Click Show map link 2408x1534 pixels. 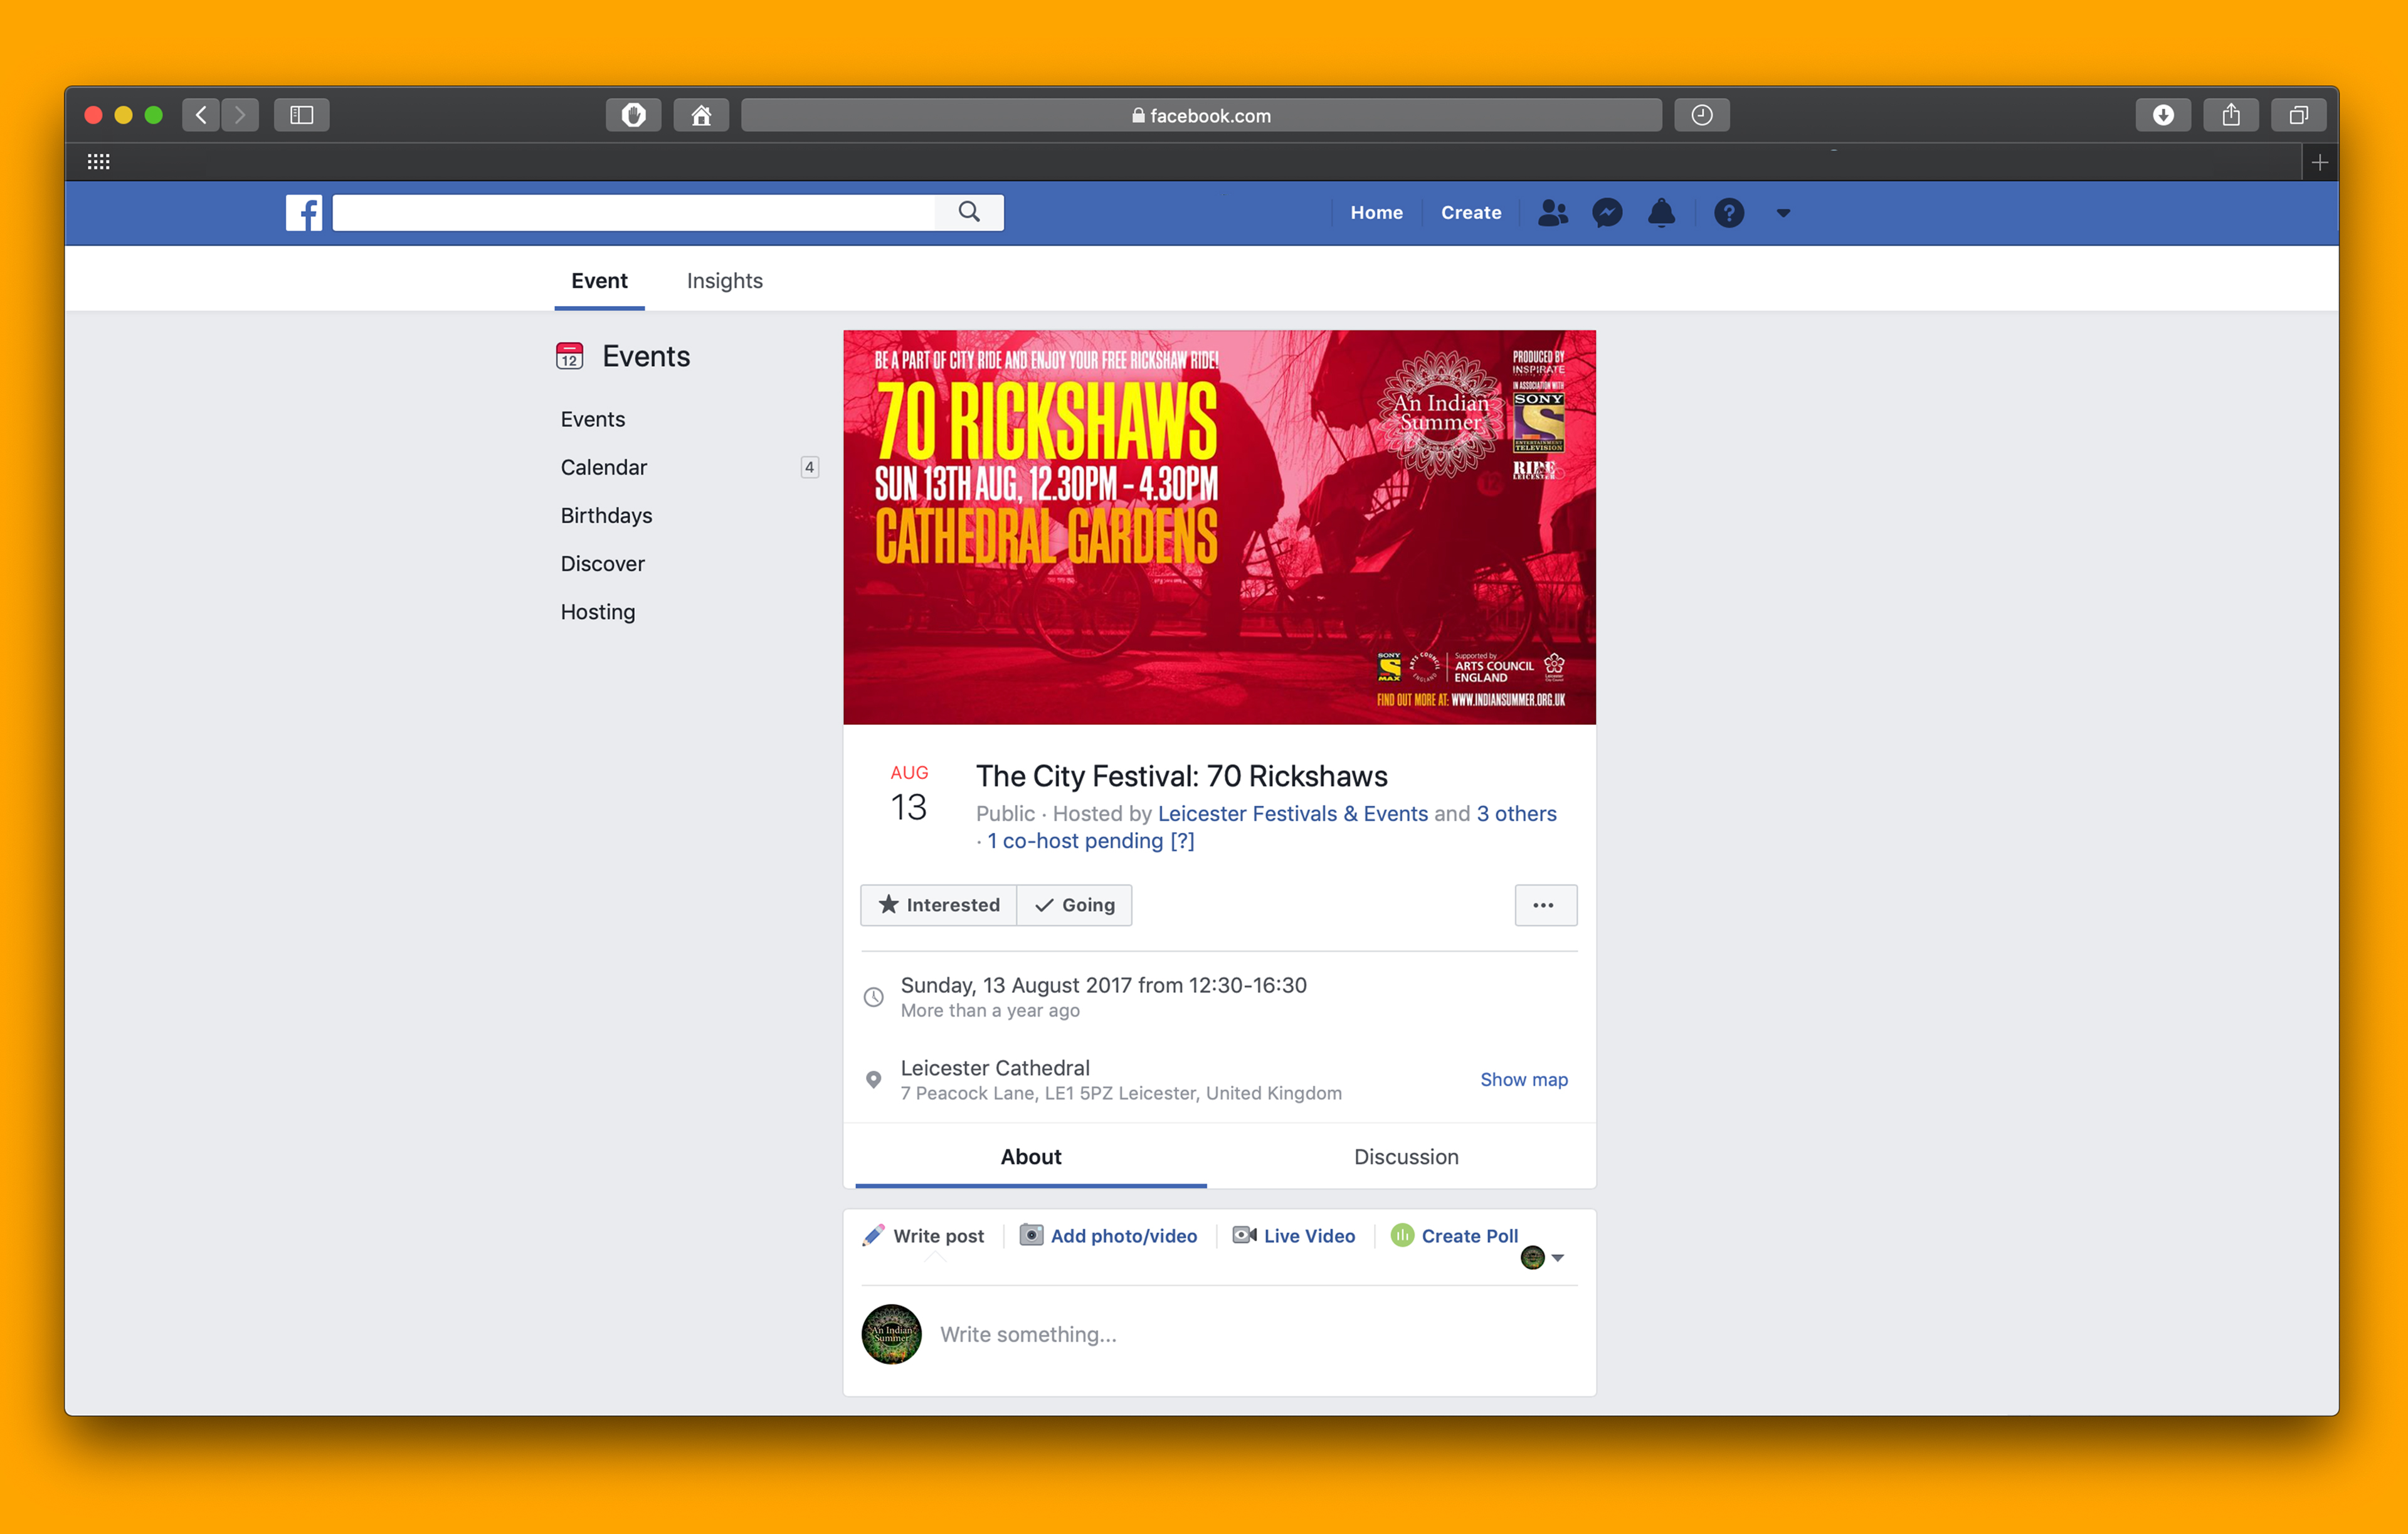point(1523,1080)
